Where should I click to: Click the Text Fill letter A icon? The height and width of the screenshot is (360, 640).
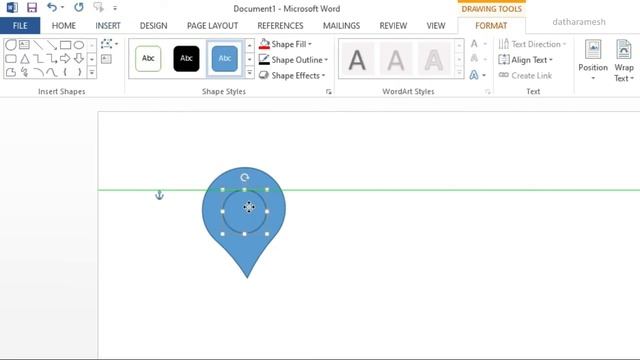(x=474, y=44)
